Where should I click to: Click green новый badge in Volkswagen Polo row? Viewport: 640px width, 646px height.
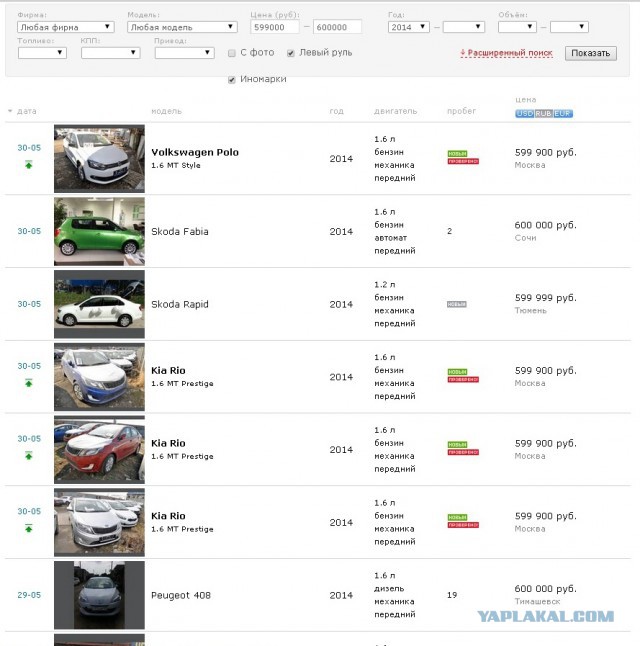457,154
